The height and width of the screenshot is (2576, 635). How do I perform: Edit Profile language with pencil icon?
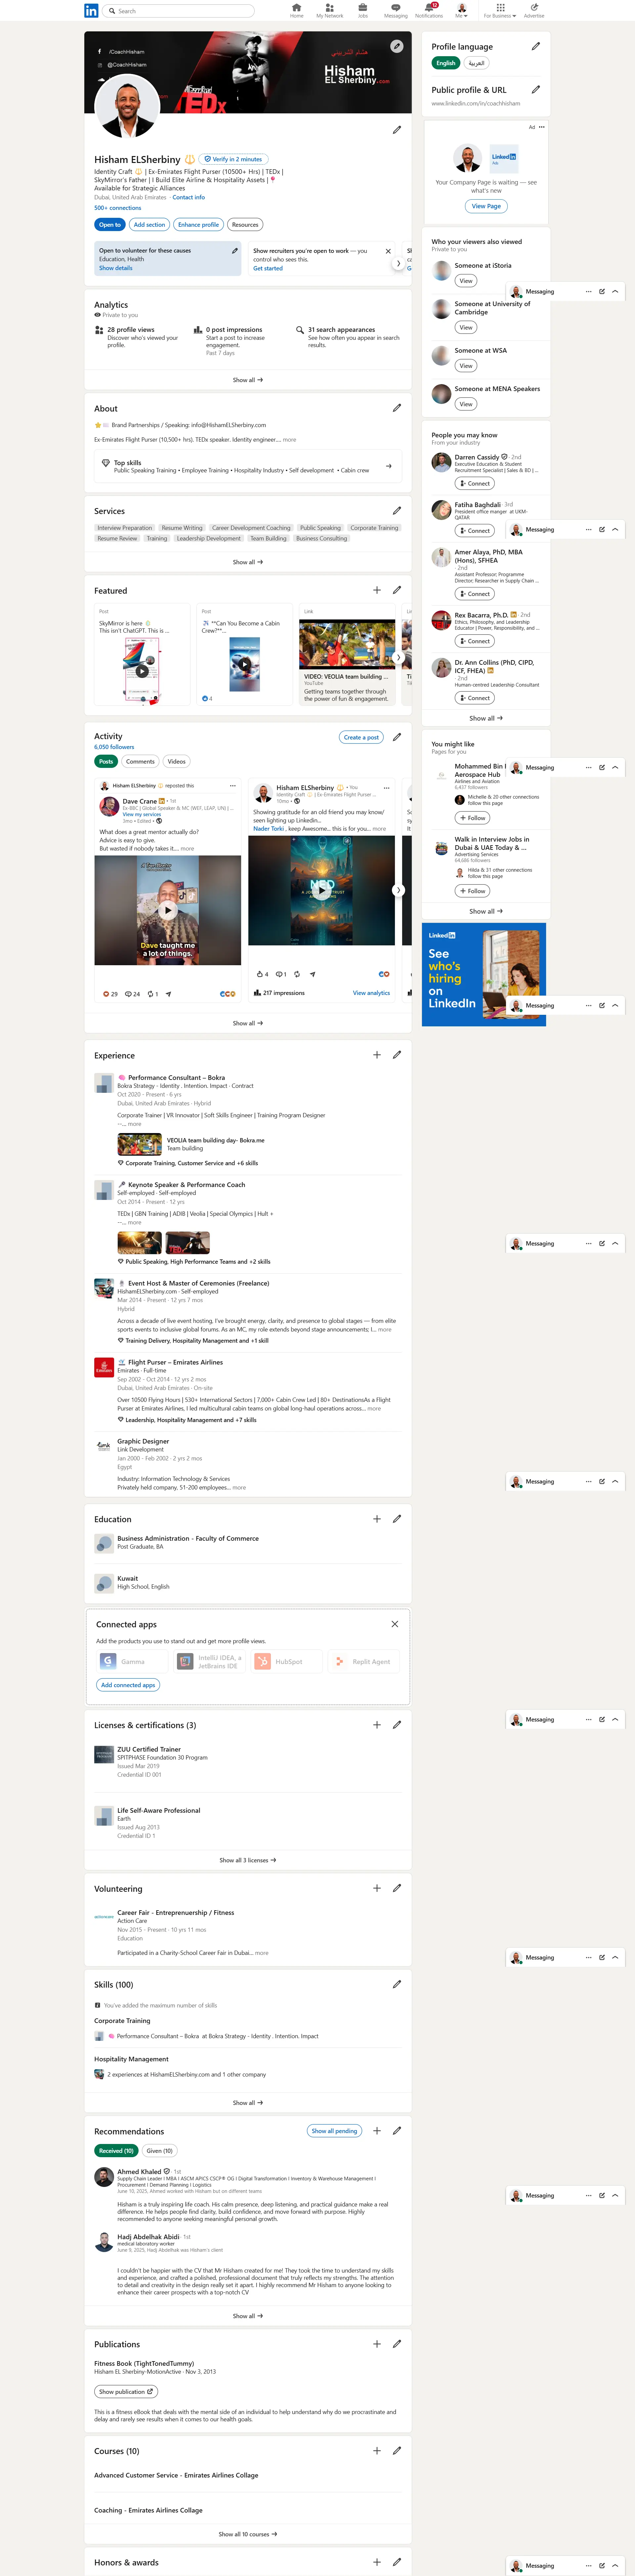click(536, 46)
